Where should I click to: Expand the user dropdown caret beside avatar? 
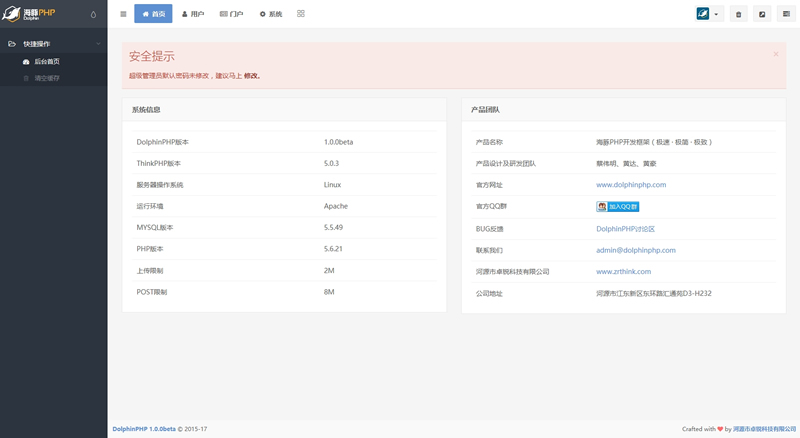(x=717, y=14)
